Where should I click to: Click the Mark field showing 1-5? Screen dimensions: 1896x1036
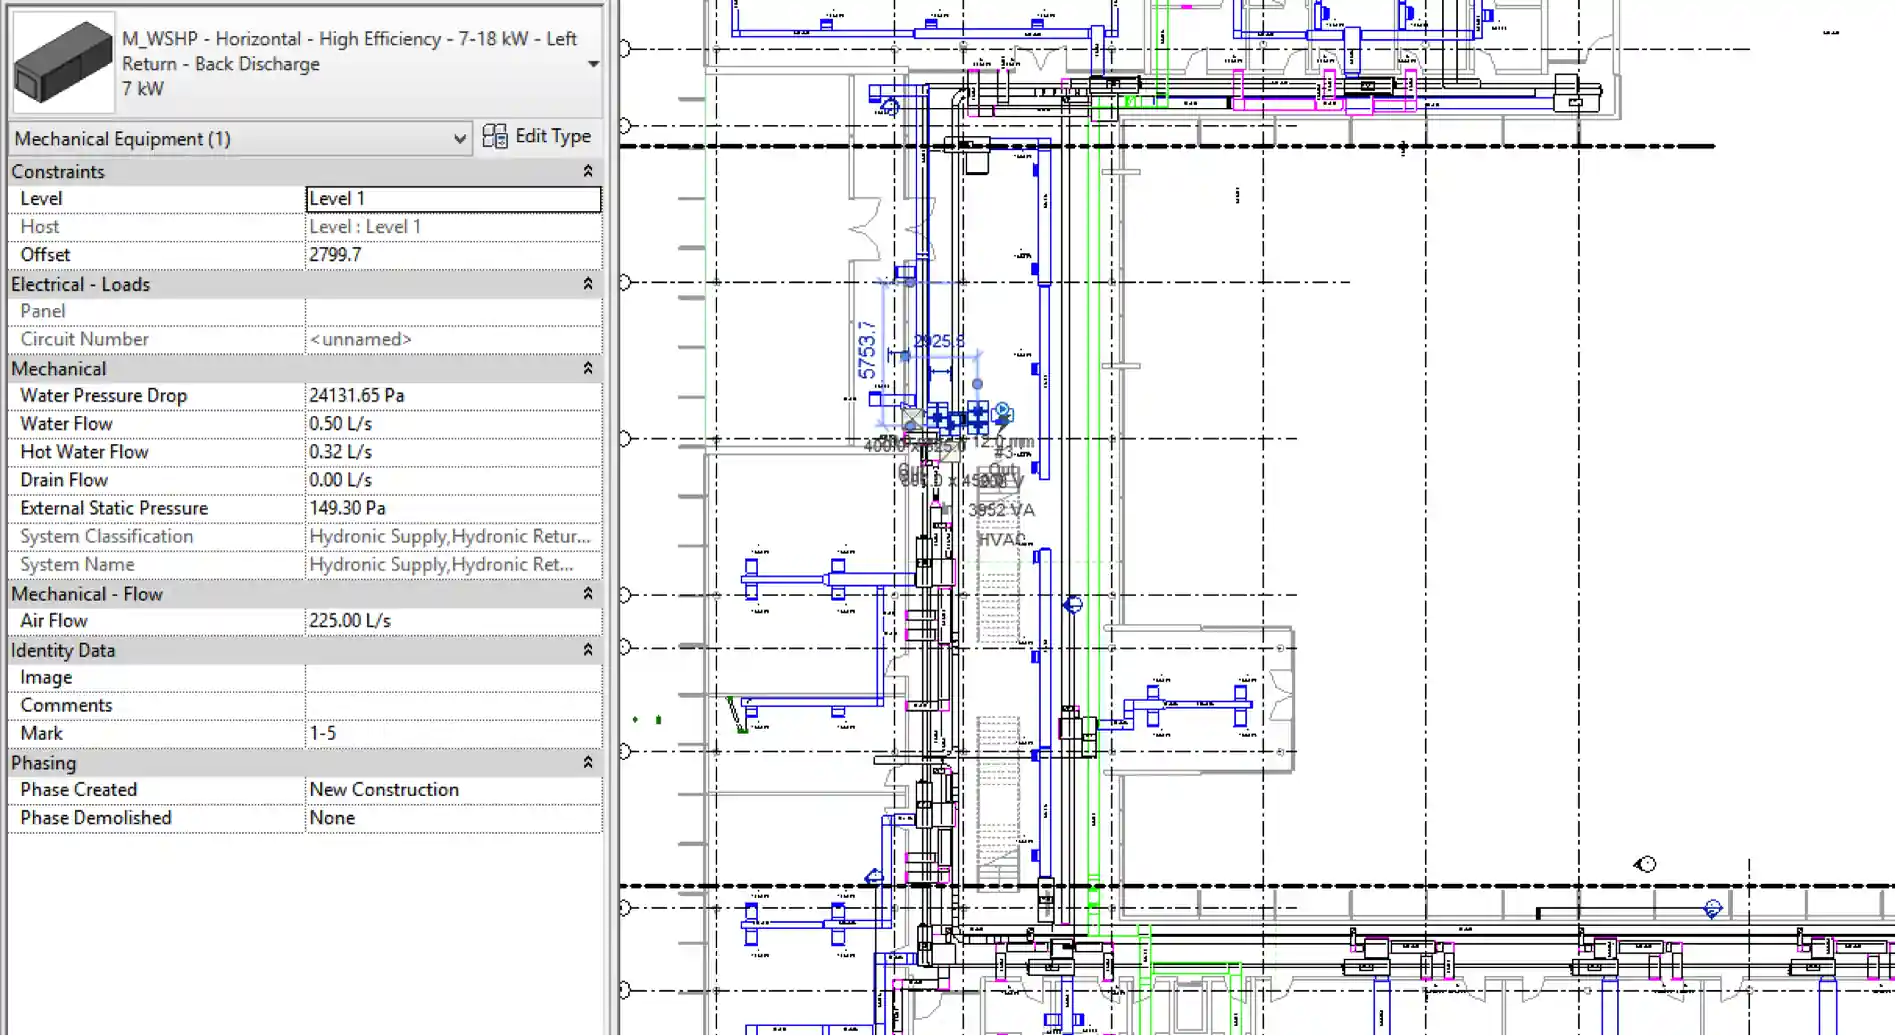point(452,734)
